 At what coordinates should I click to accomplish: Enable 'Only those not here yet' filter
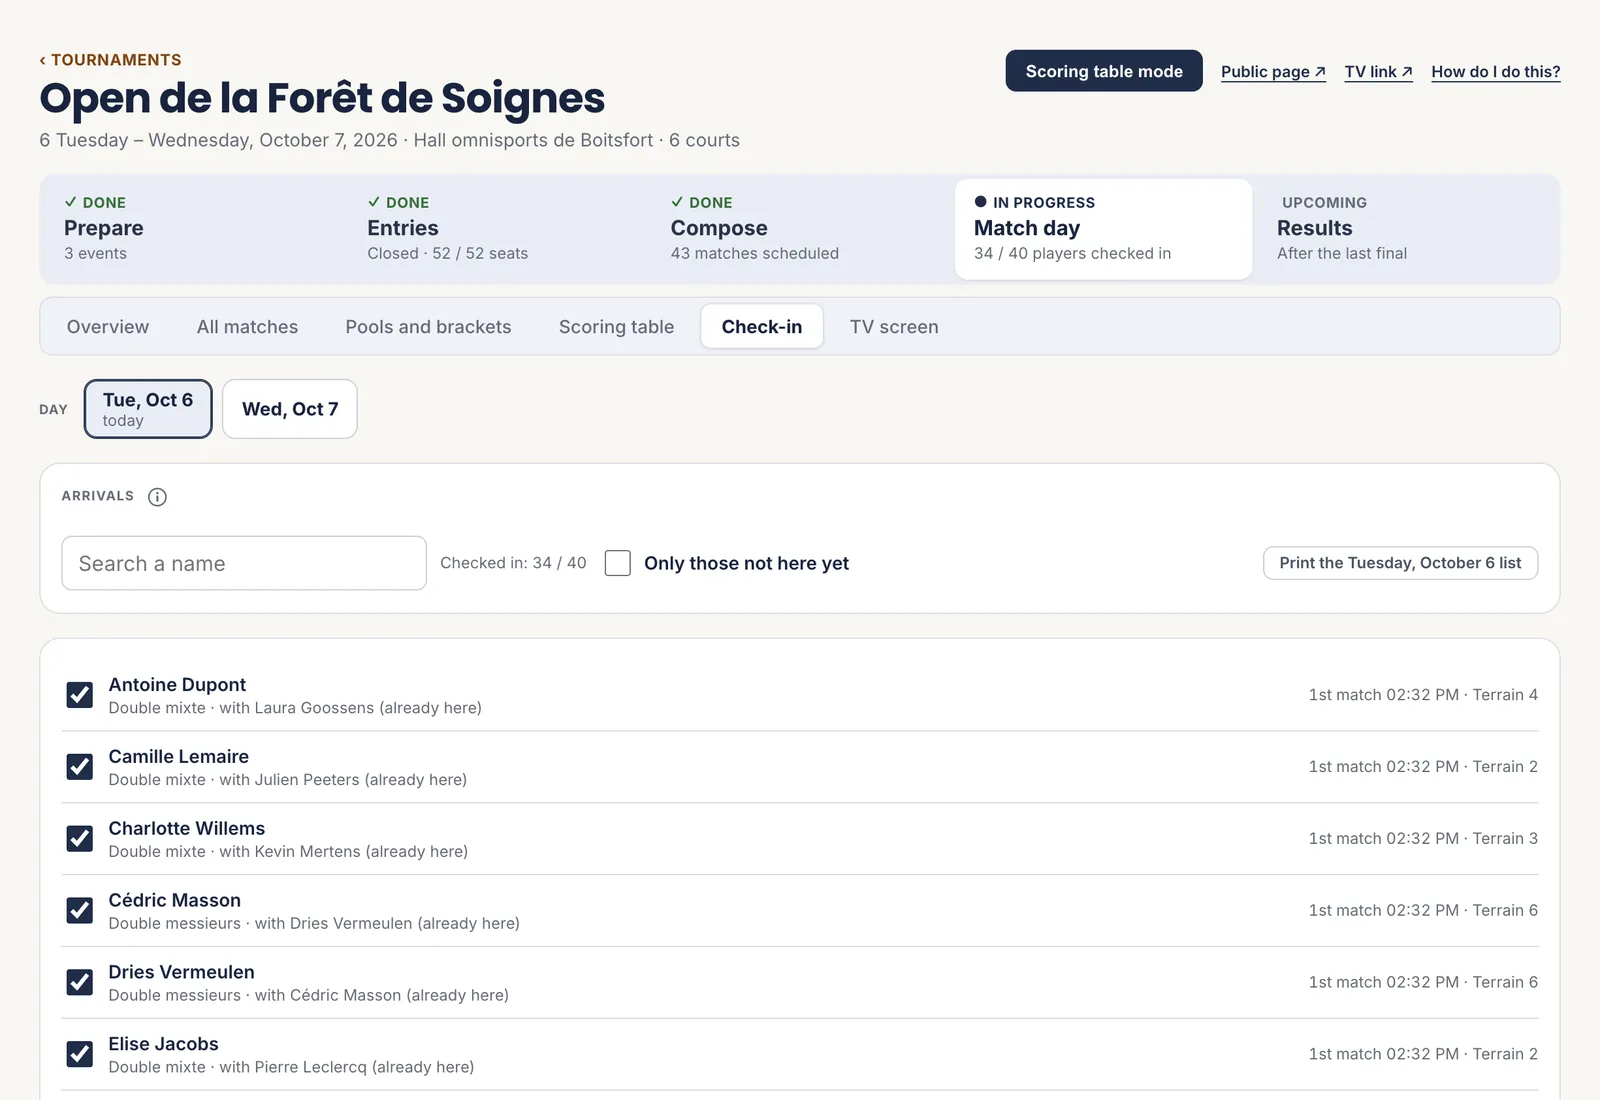[x=618, y=563]
